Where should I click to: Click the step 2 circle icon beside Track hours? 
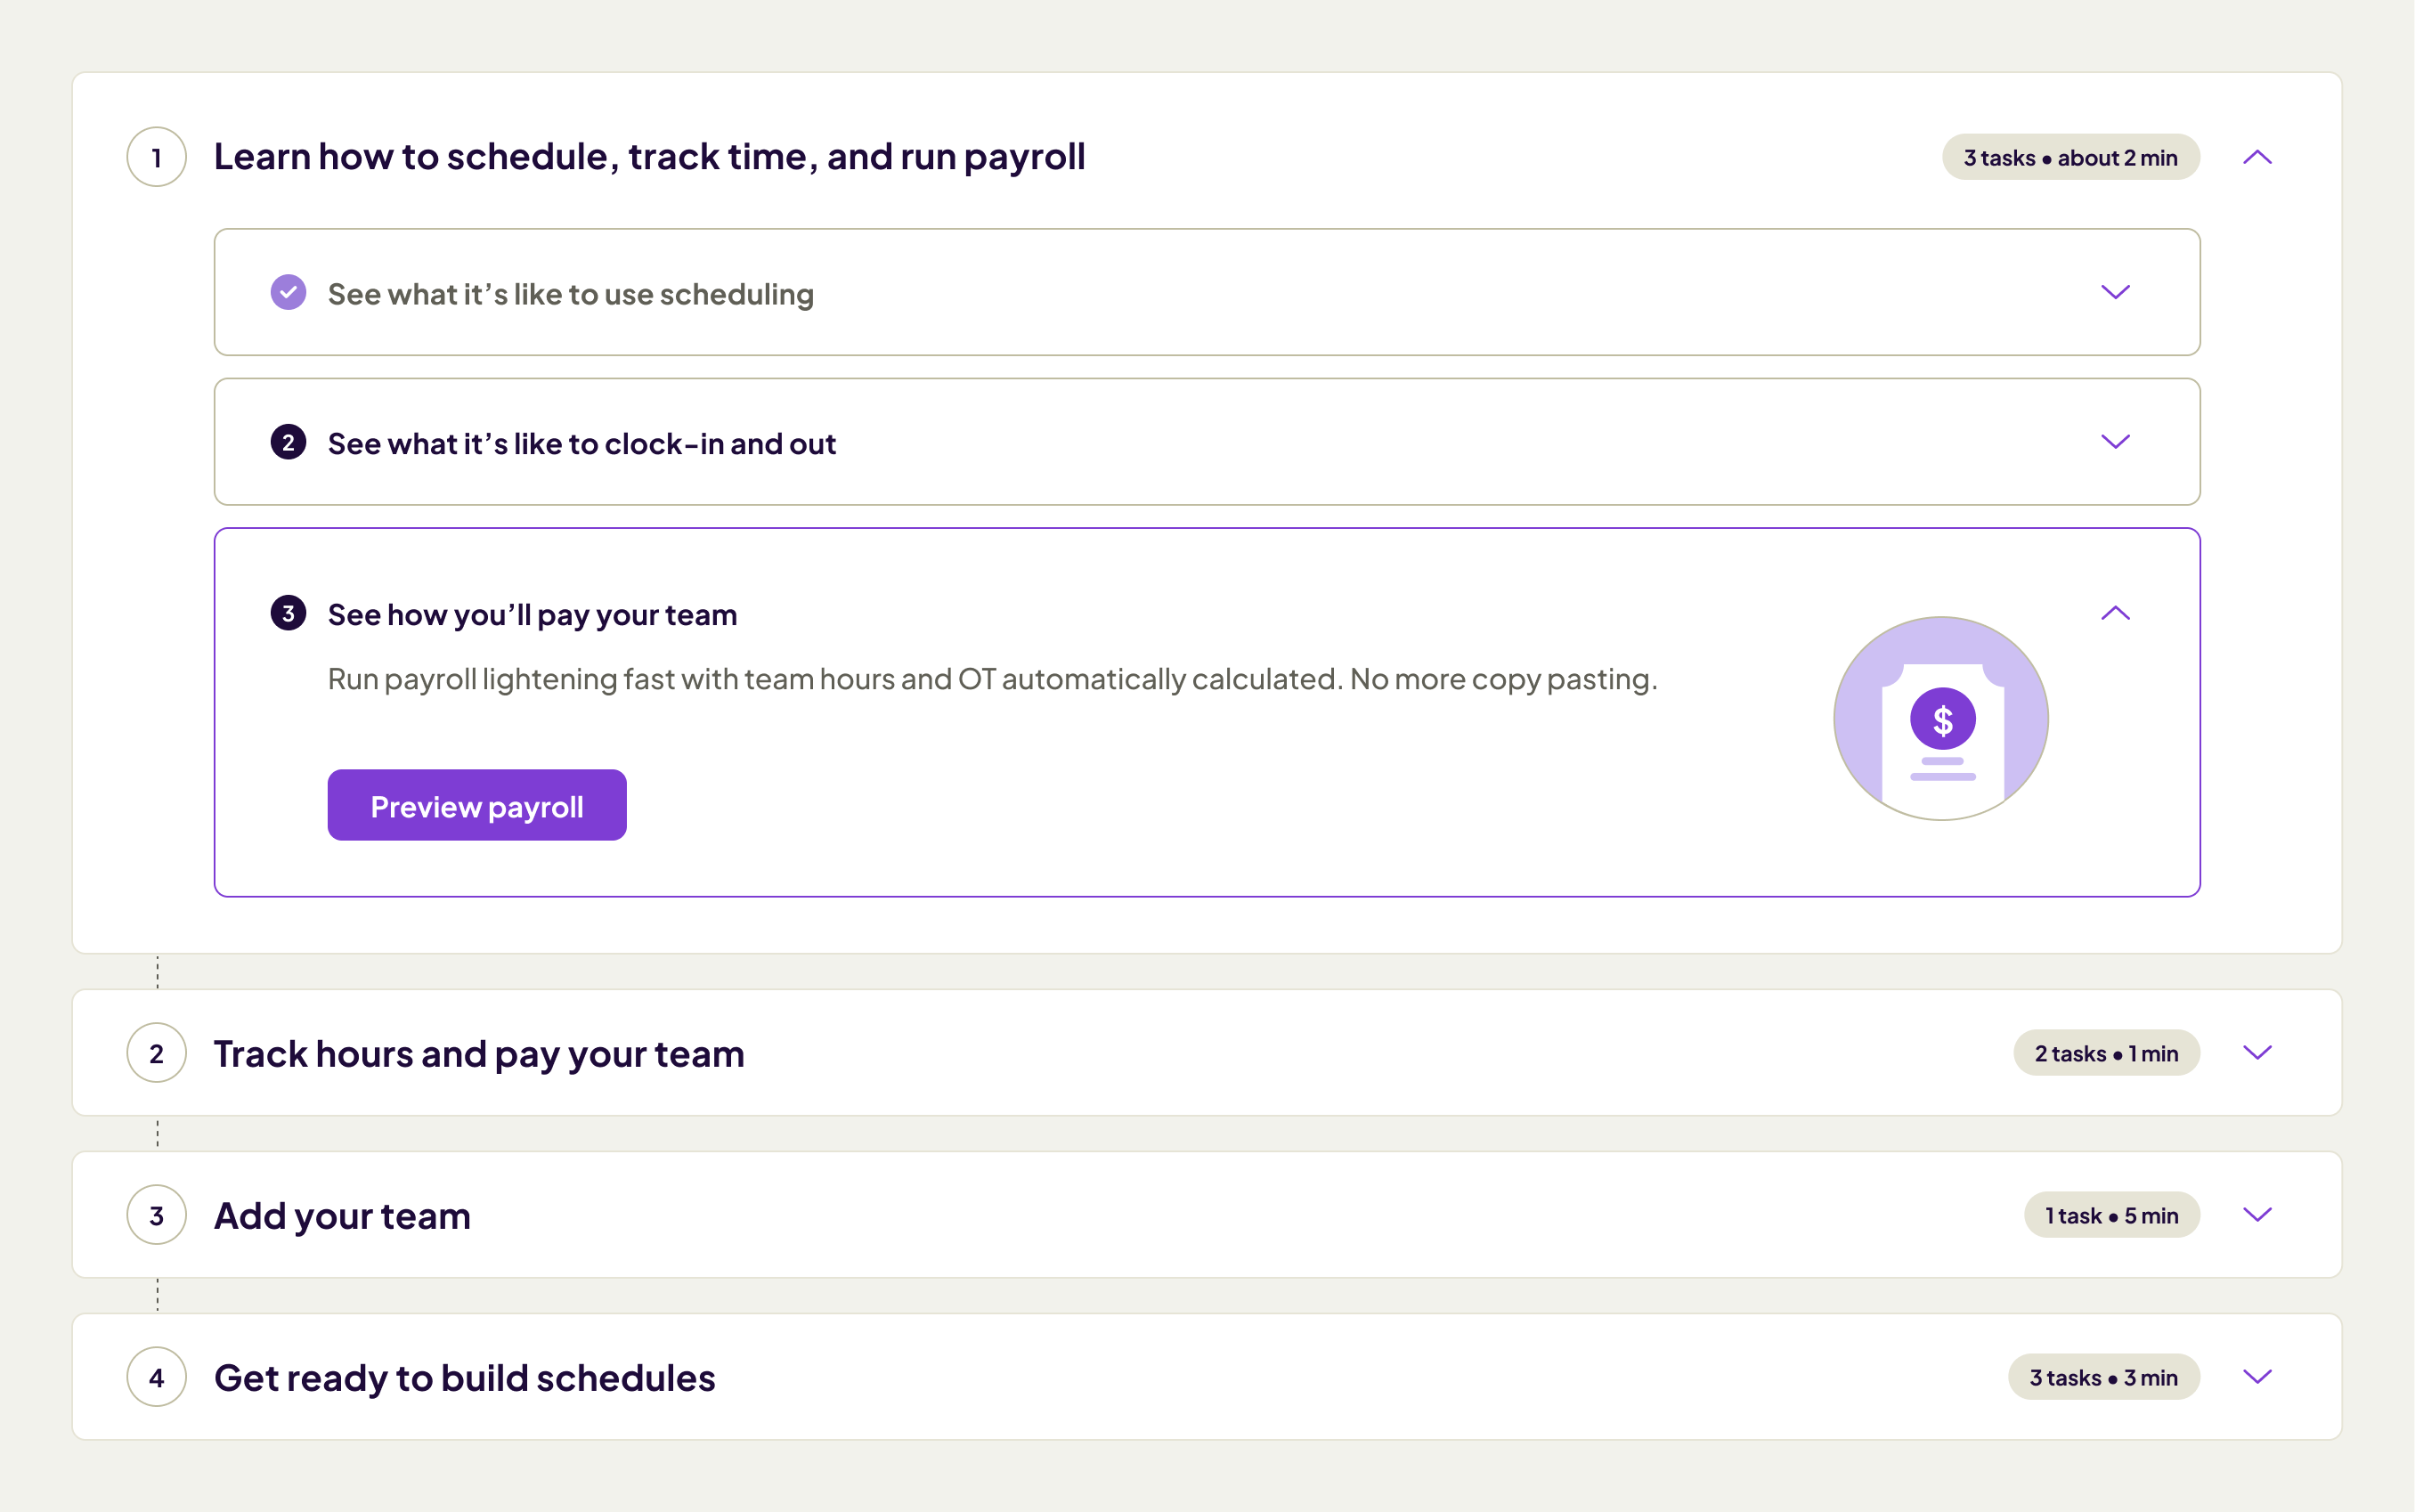(x=156, y=1053)
